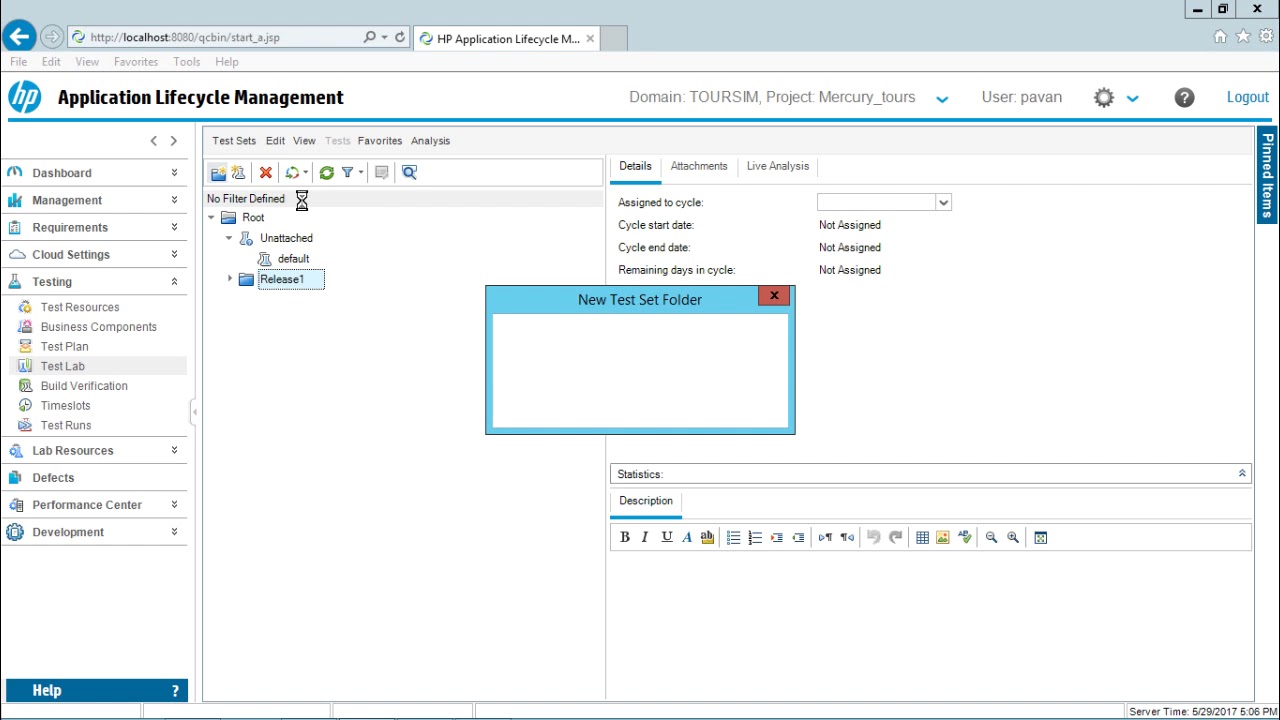This screenshot has height=720, width=1280.
Task: Insert a bulleted list
Action: click(x=733, y=538)
